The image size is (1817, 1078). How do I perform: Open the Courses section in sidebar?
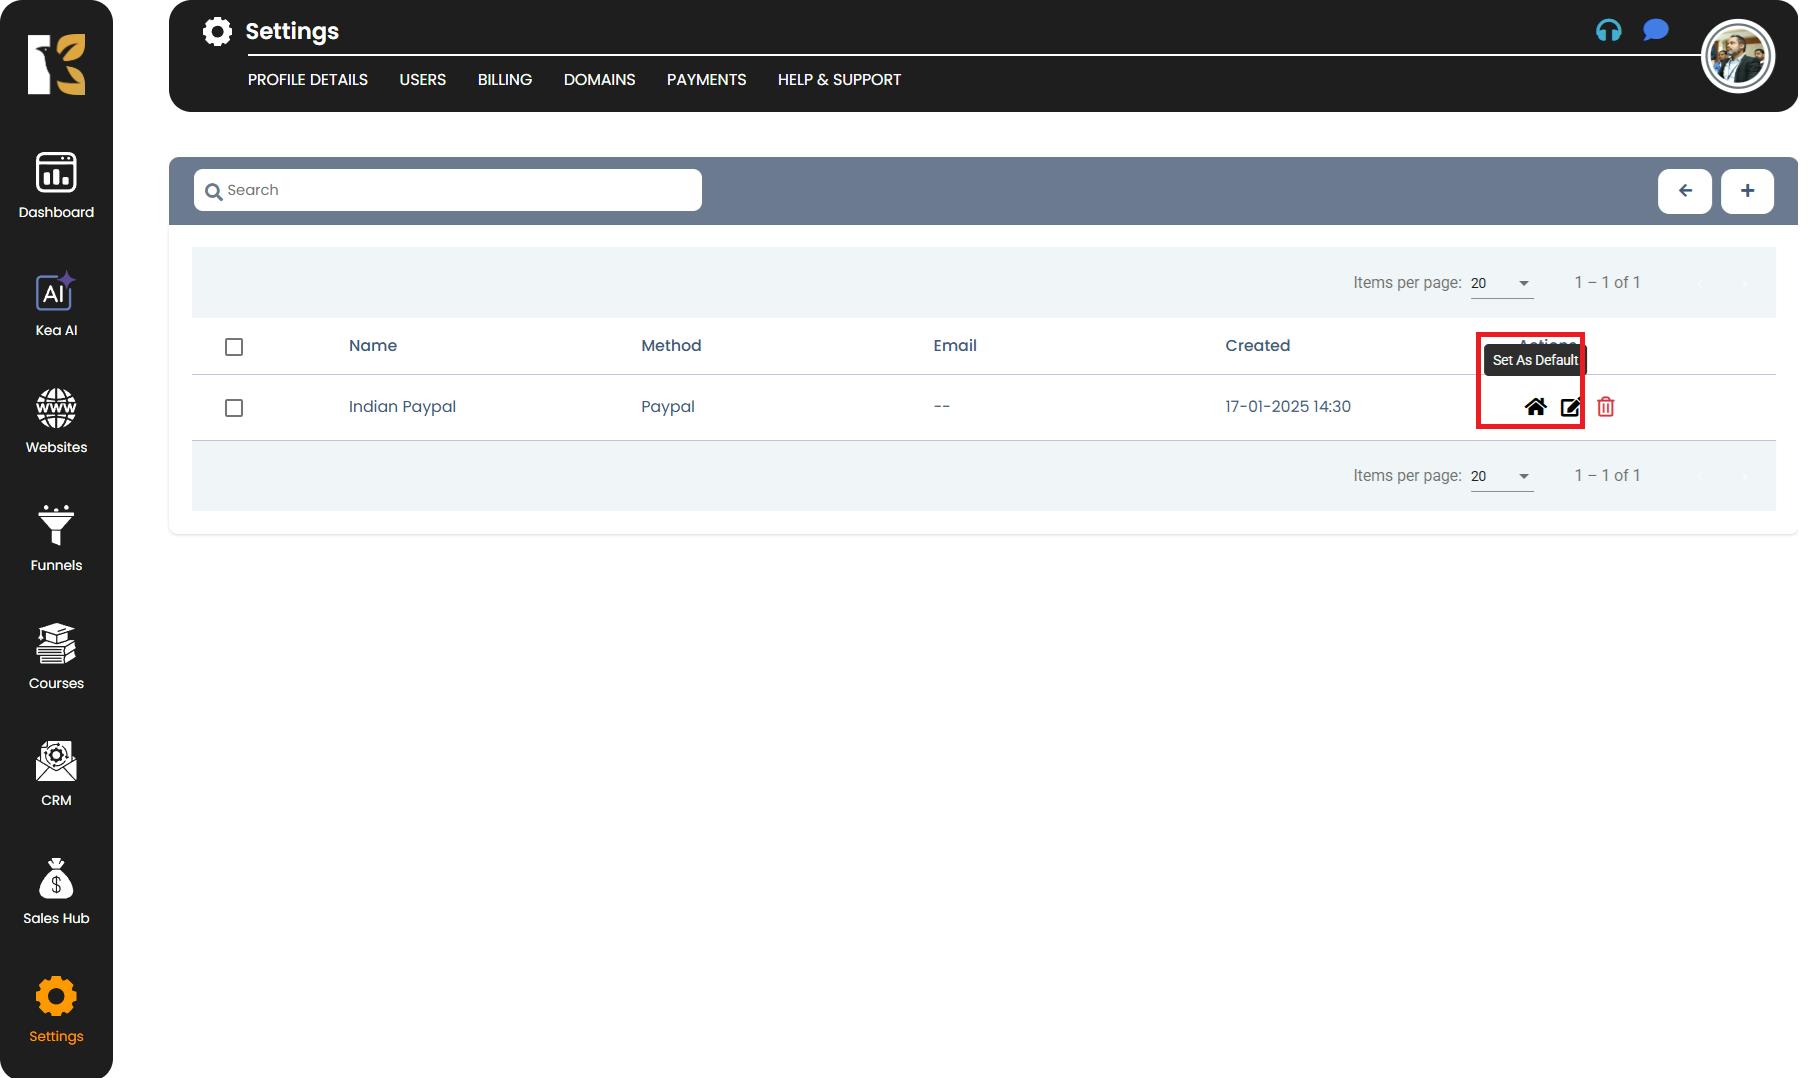coord(56,656)
